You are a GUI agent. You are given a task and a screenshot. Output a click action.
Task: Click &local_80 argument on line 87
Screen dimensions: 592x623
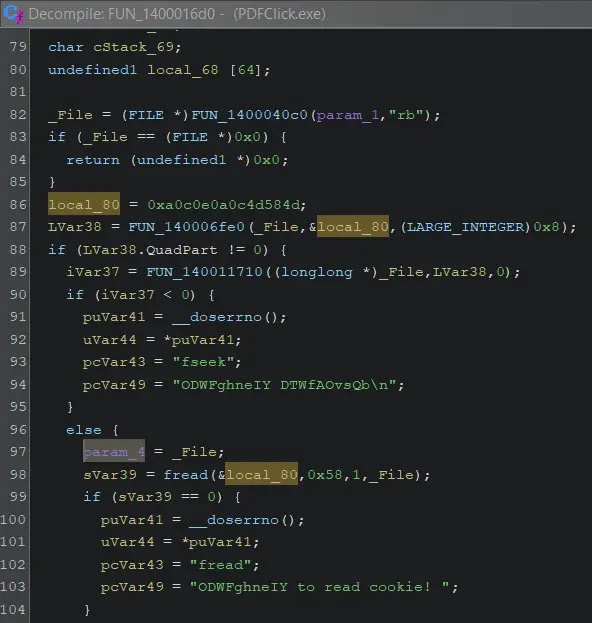349,226
